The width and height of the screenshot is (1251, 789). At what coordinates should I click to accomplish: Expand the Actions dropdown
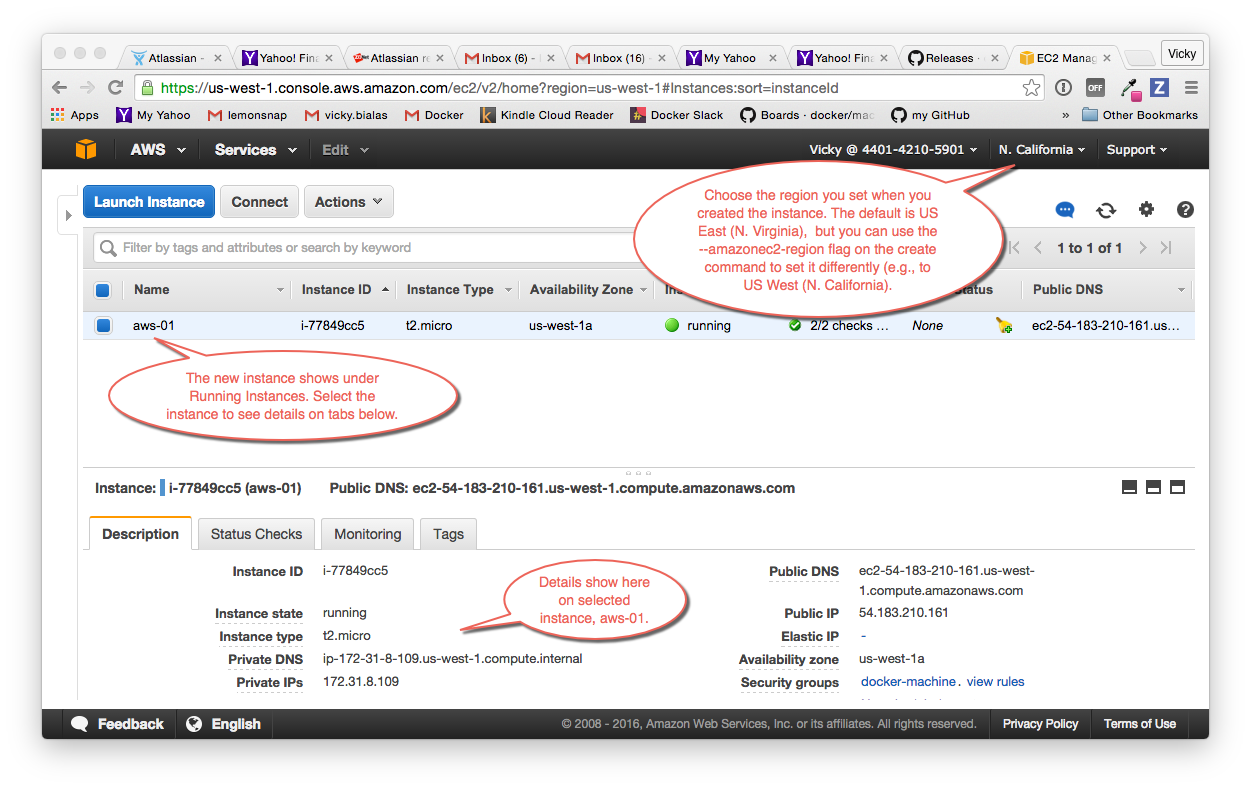click(x=348, y=202)
